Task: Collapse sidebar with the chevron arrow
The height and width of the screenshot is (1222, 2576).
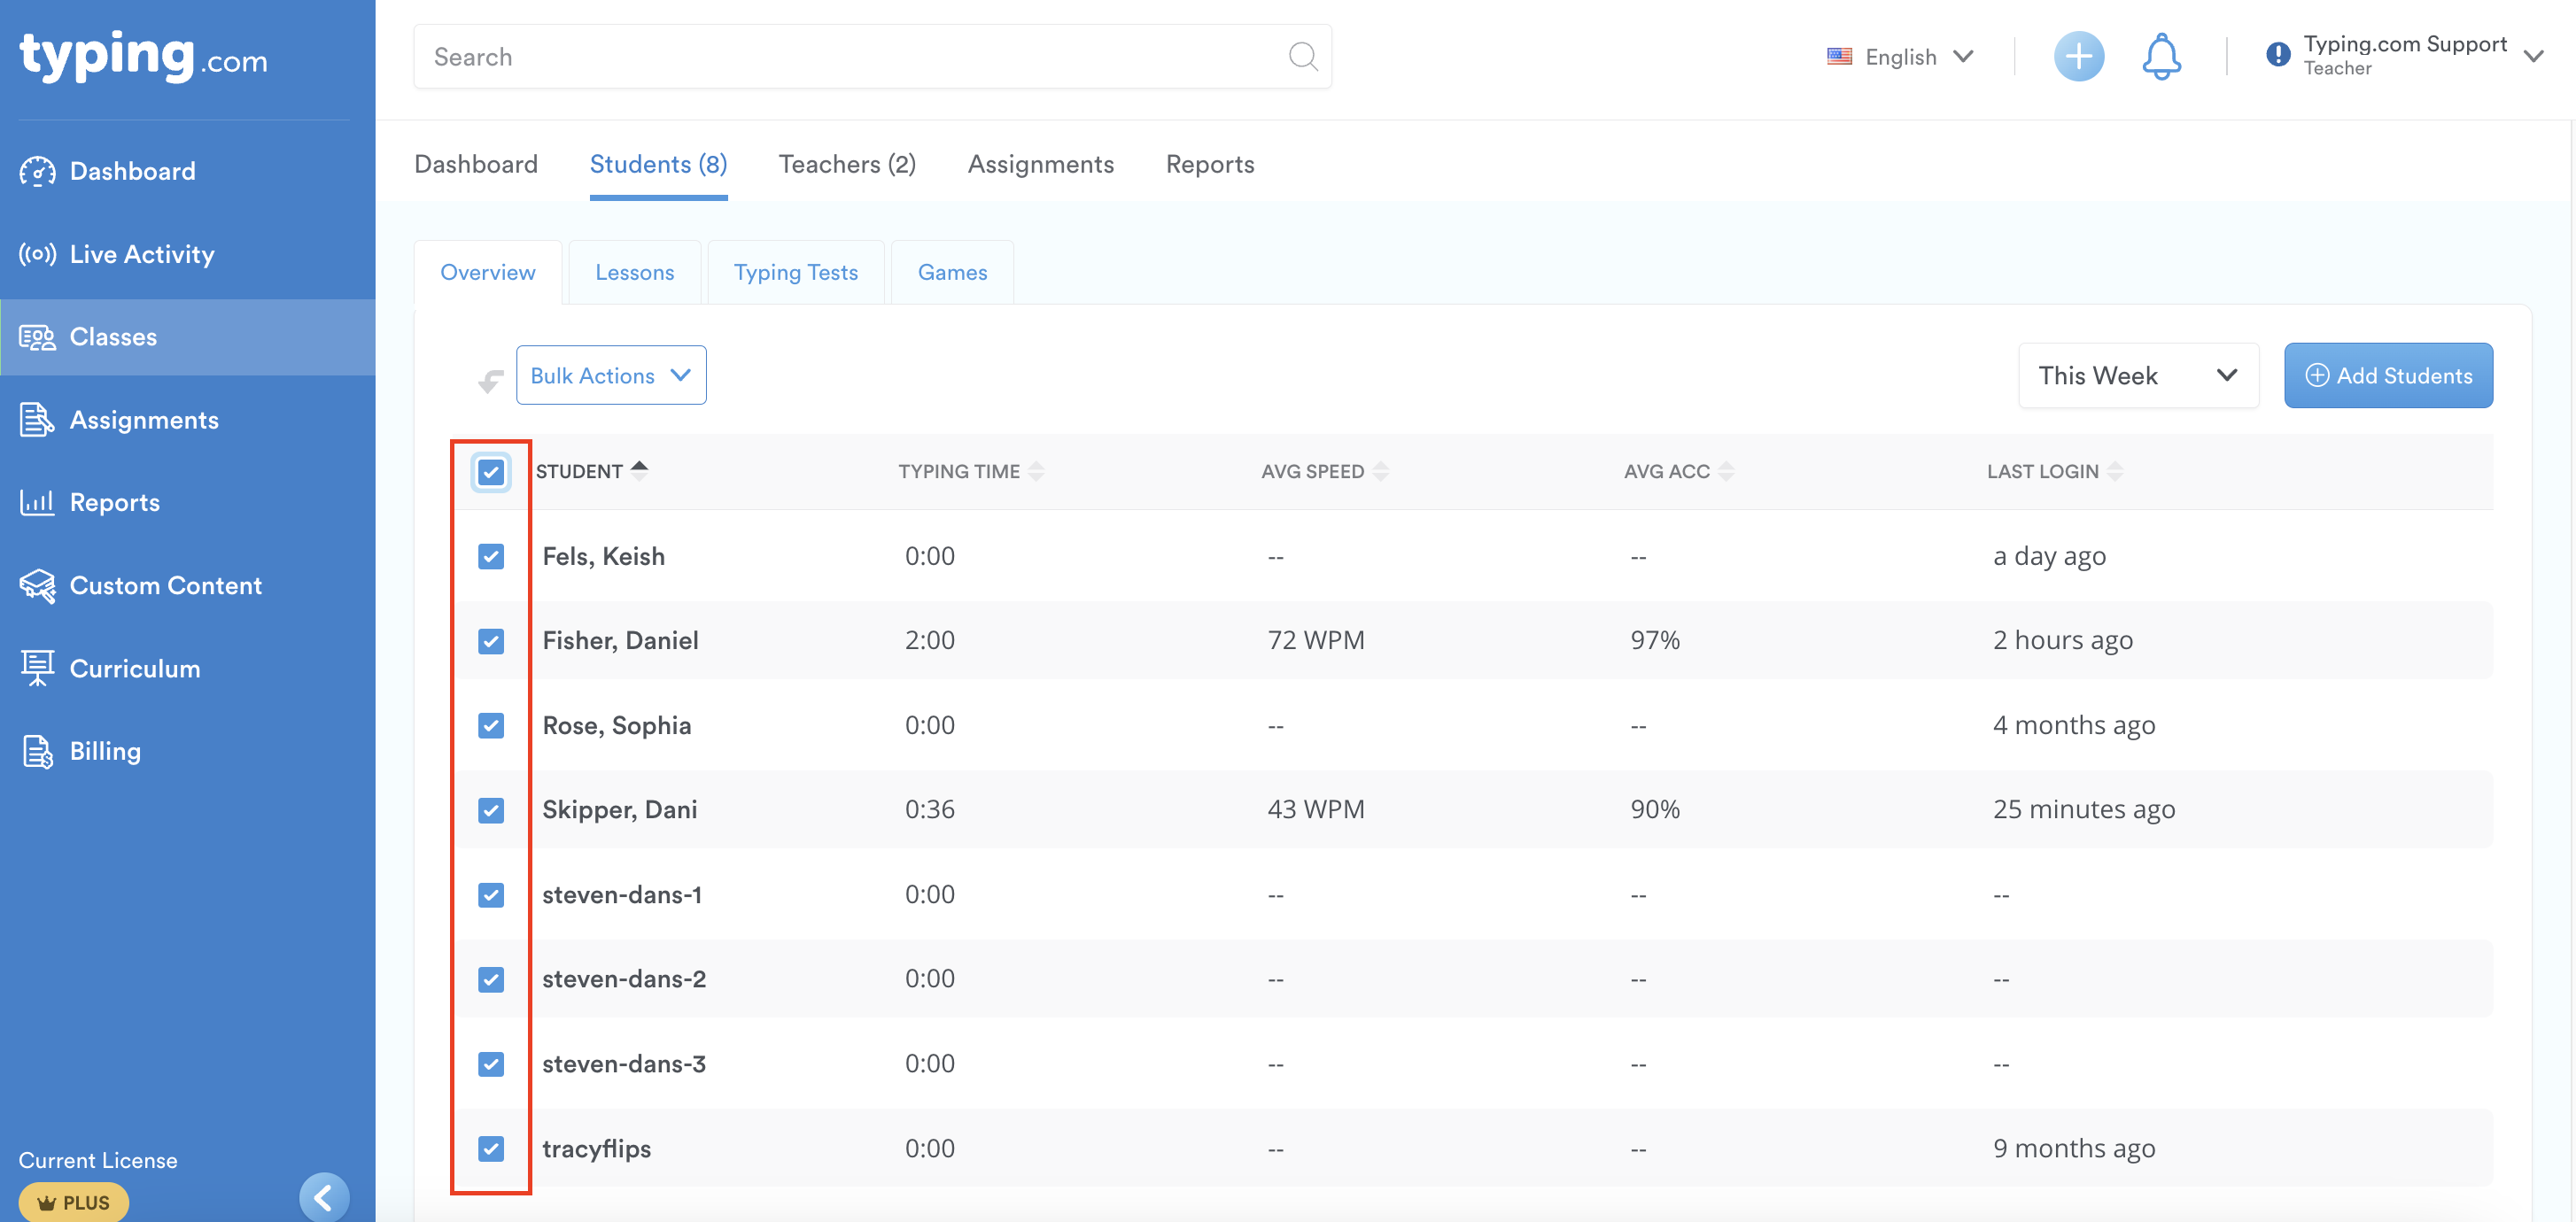Action: click(324, 1197)
